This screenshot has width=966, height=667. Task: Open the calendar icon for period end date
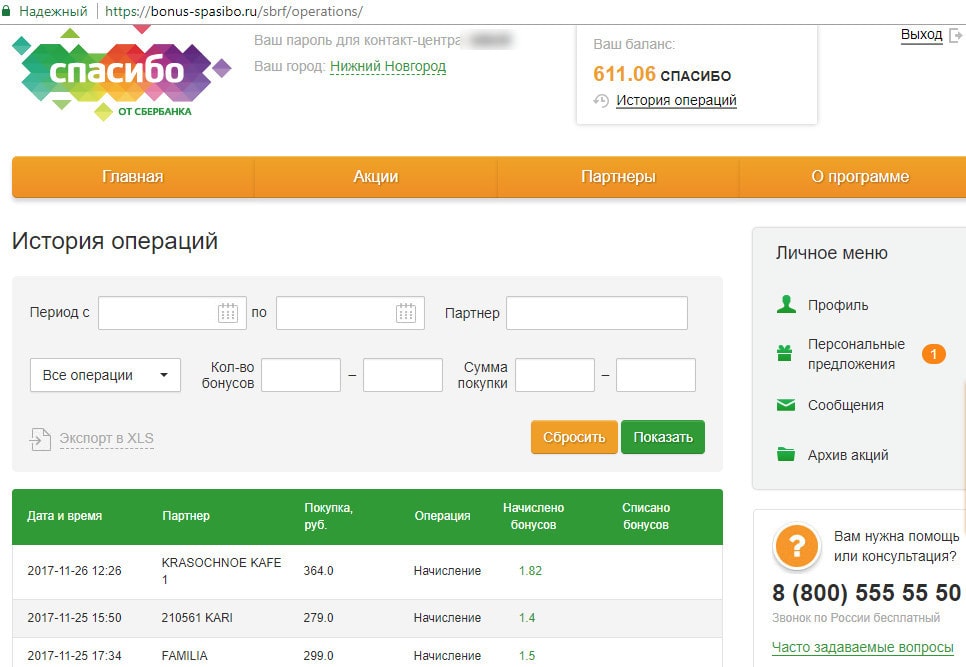[x=406, y=313]
